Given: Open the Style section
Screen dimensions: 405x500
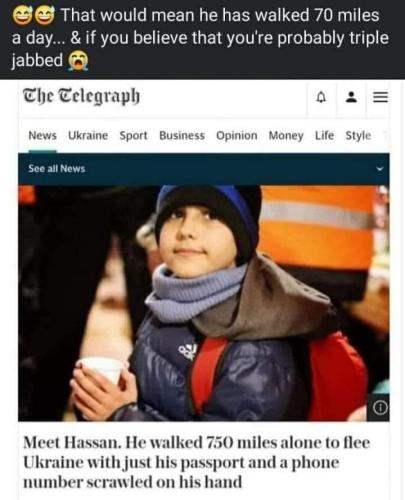Looking at the screenshot, I should [358, 136].
